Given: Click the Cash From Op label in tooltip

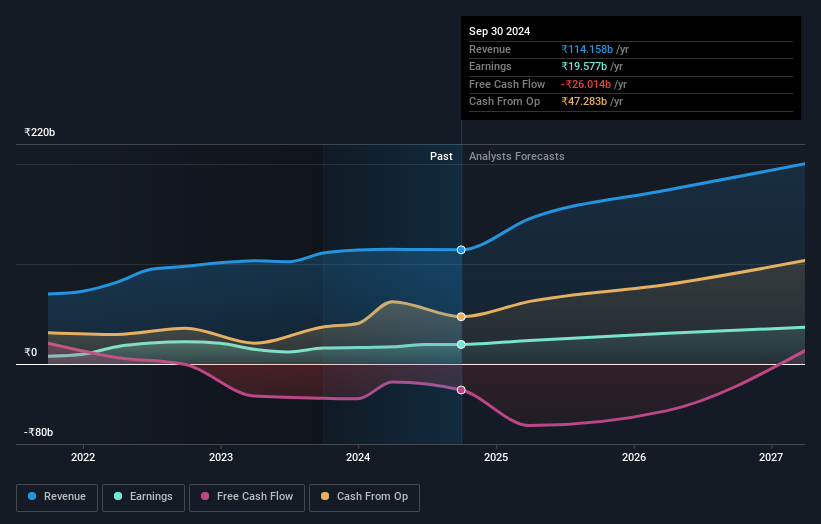Looking at the screenshot, I should pyautogui.click(x=504, y=102).
